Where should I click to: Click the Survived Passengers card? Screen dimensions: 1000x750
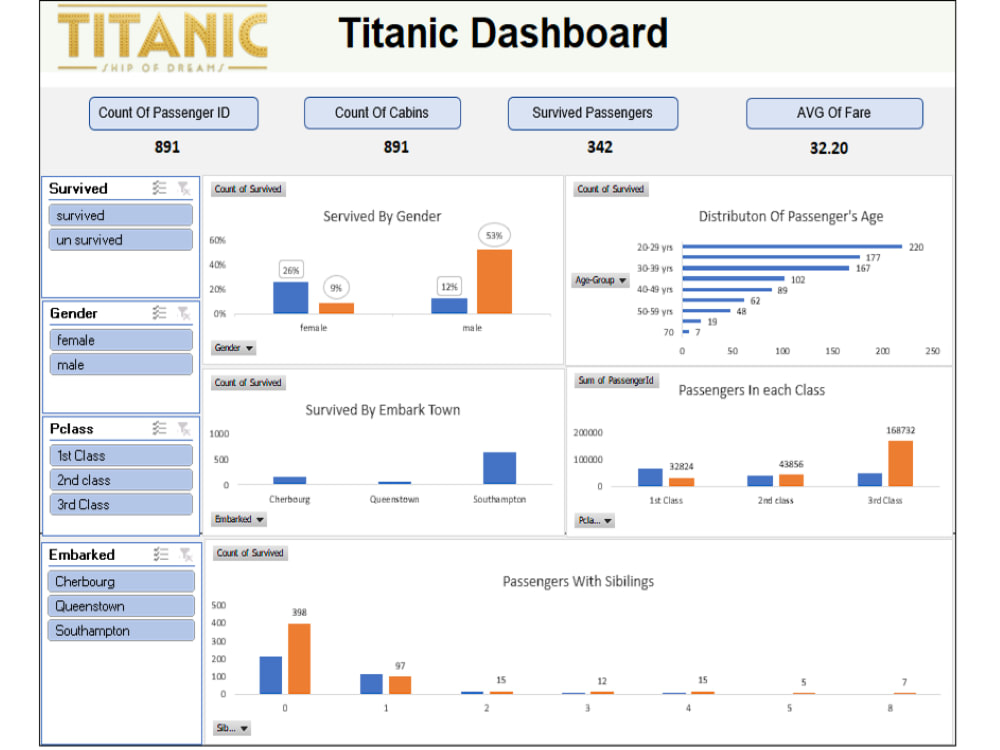(592, 113)
